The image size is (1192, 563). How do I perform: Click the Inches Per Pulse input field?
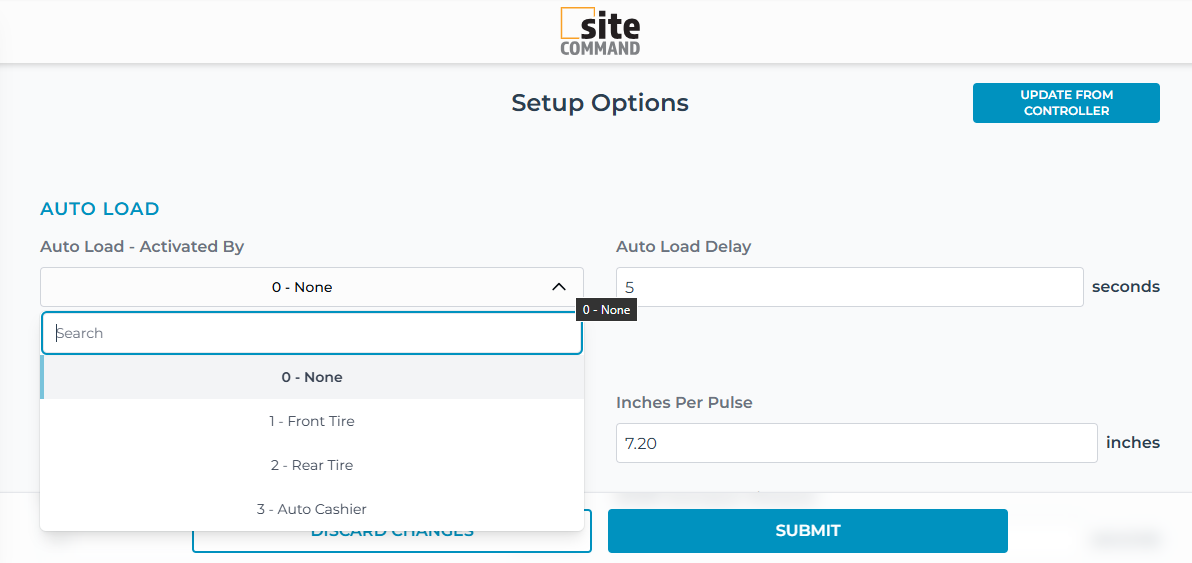tap(856, 443)
